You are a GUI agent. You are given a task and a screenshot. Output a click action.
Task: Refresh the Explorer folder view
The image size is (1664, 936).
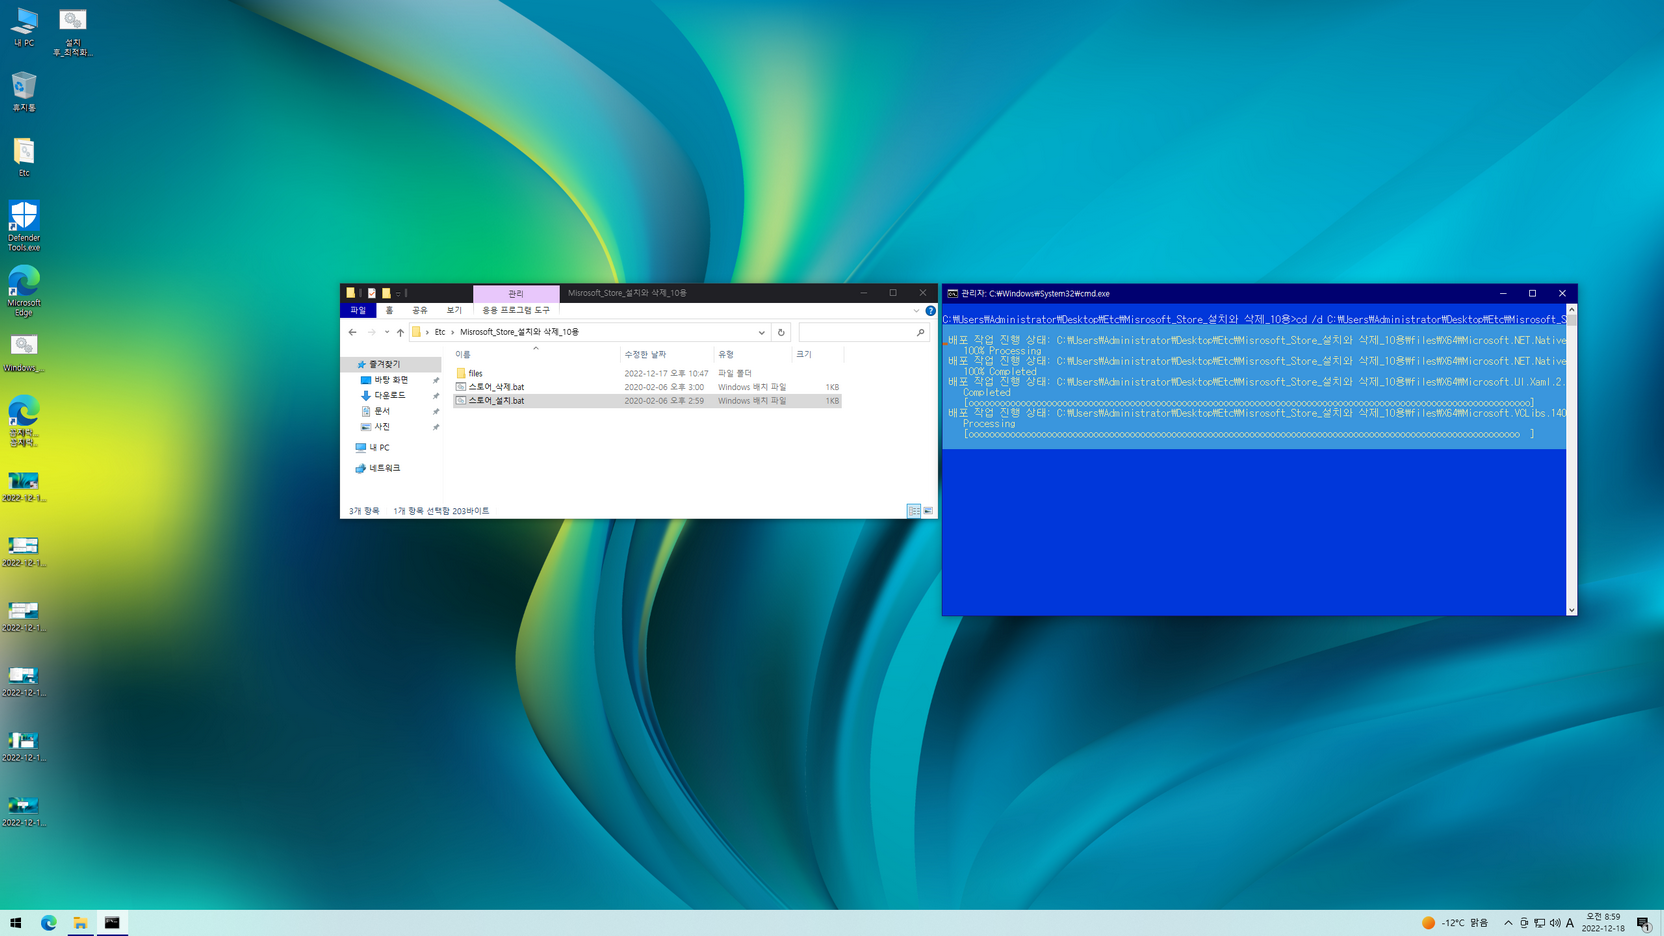point(781,332)
